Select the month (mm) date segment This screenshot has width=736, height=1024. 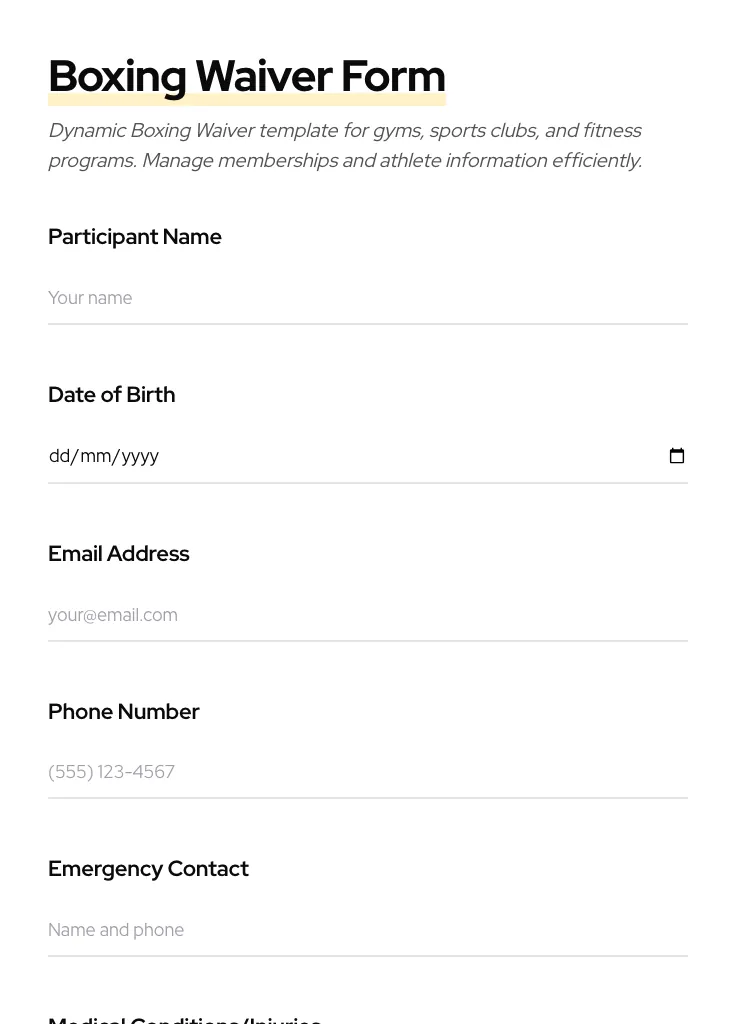pos(95,456)
